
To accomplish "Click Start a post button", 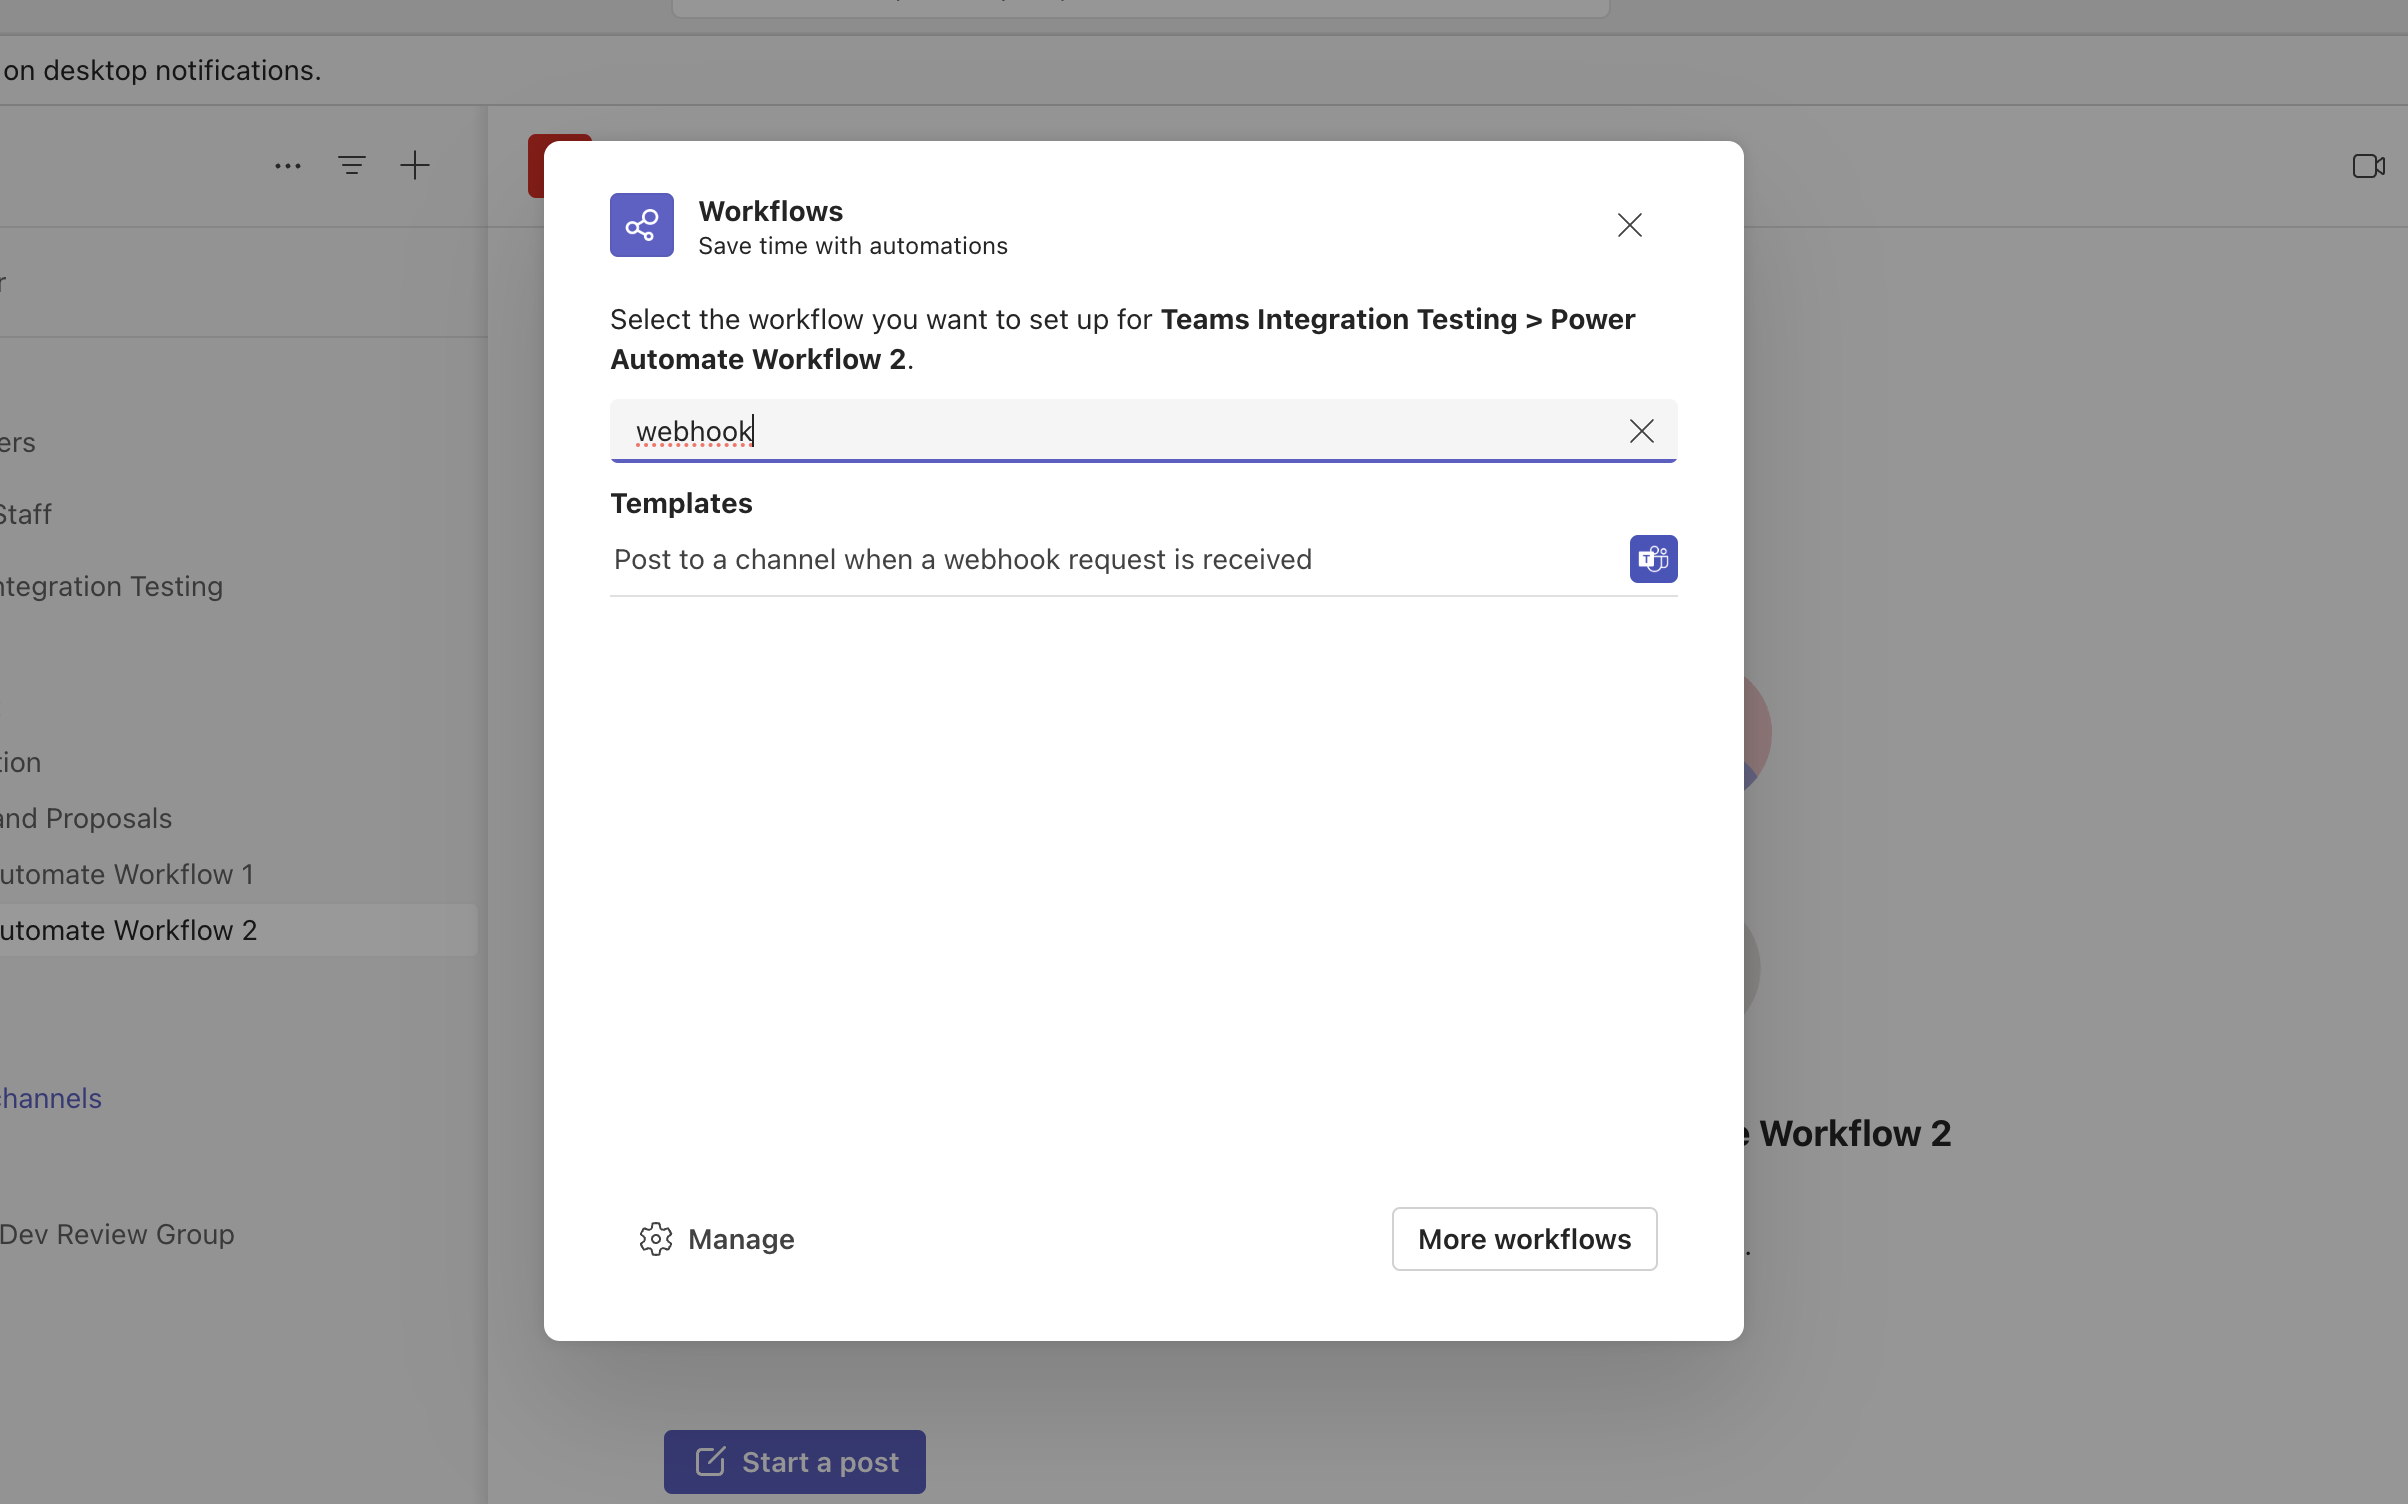I will coord(795,1462).
